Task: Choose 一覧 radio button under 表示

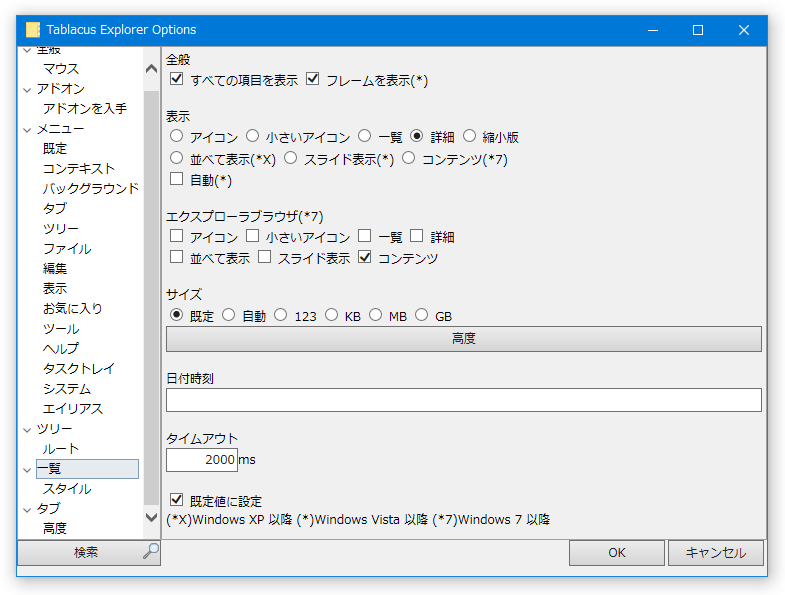Action: point(364,136)
